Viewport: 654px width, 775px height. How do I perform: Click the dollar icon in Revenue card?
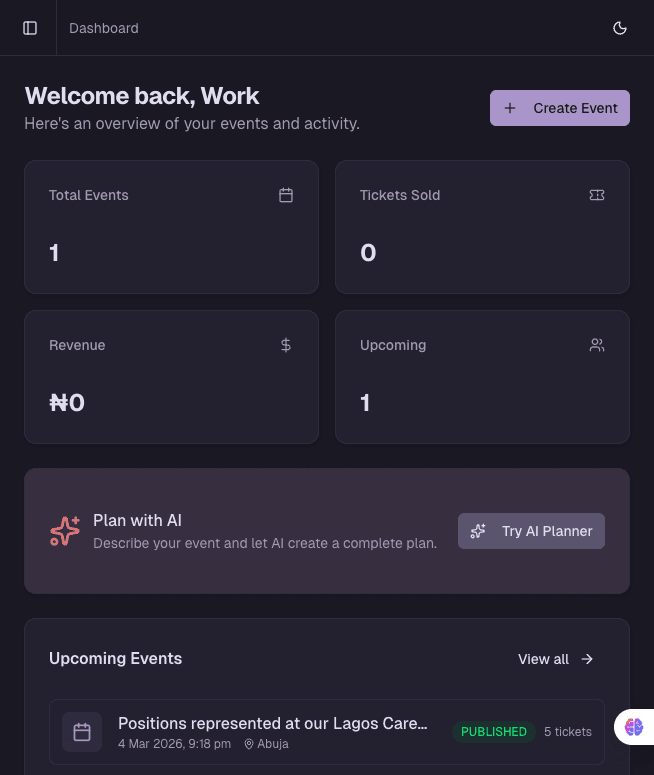[286, 345]
